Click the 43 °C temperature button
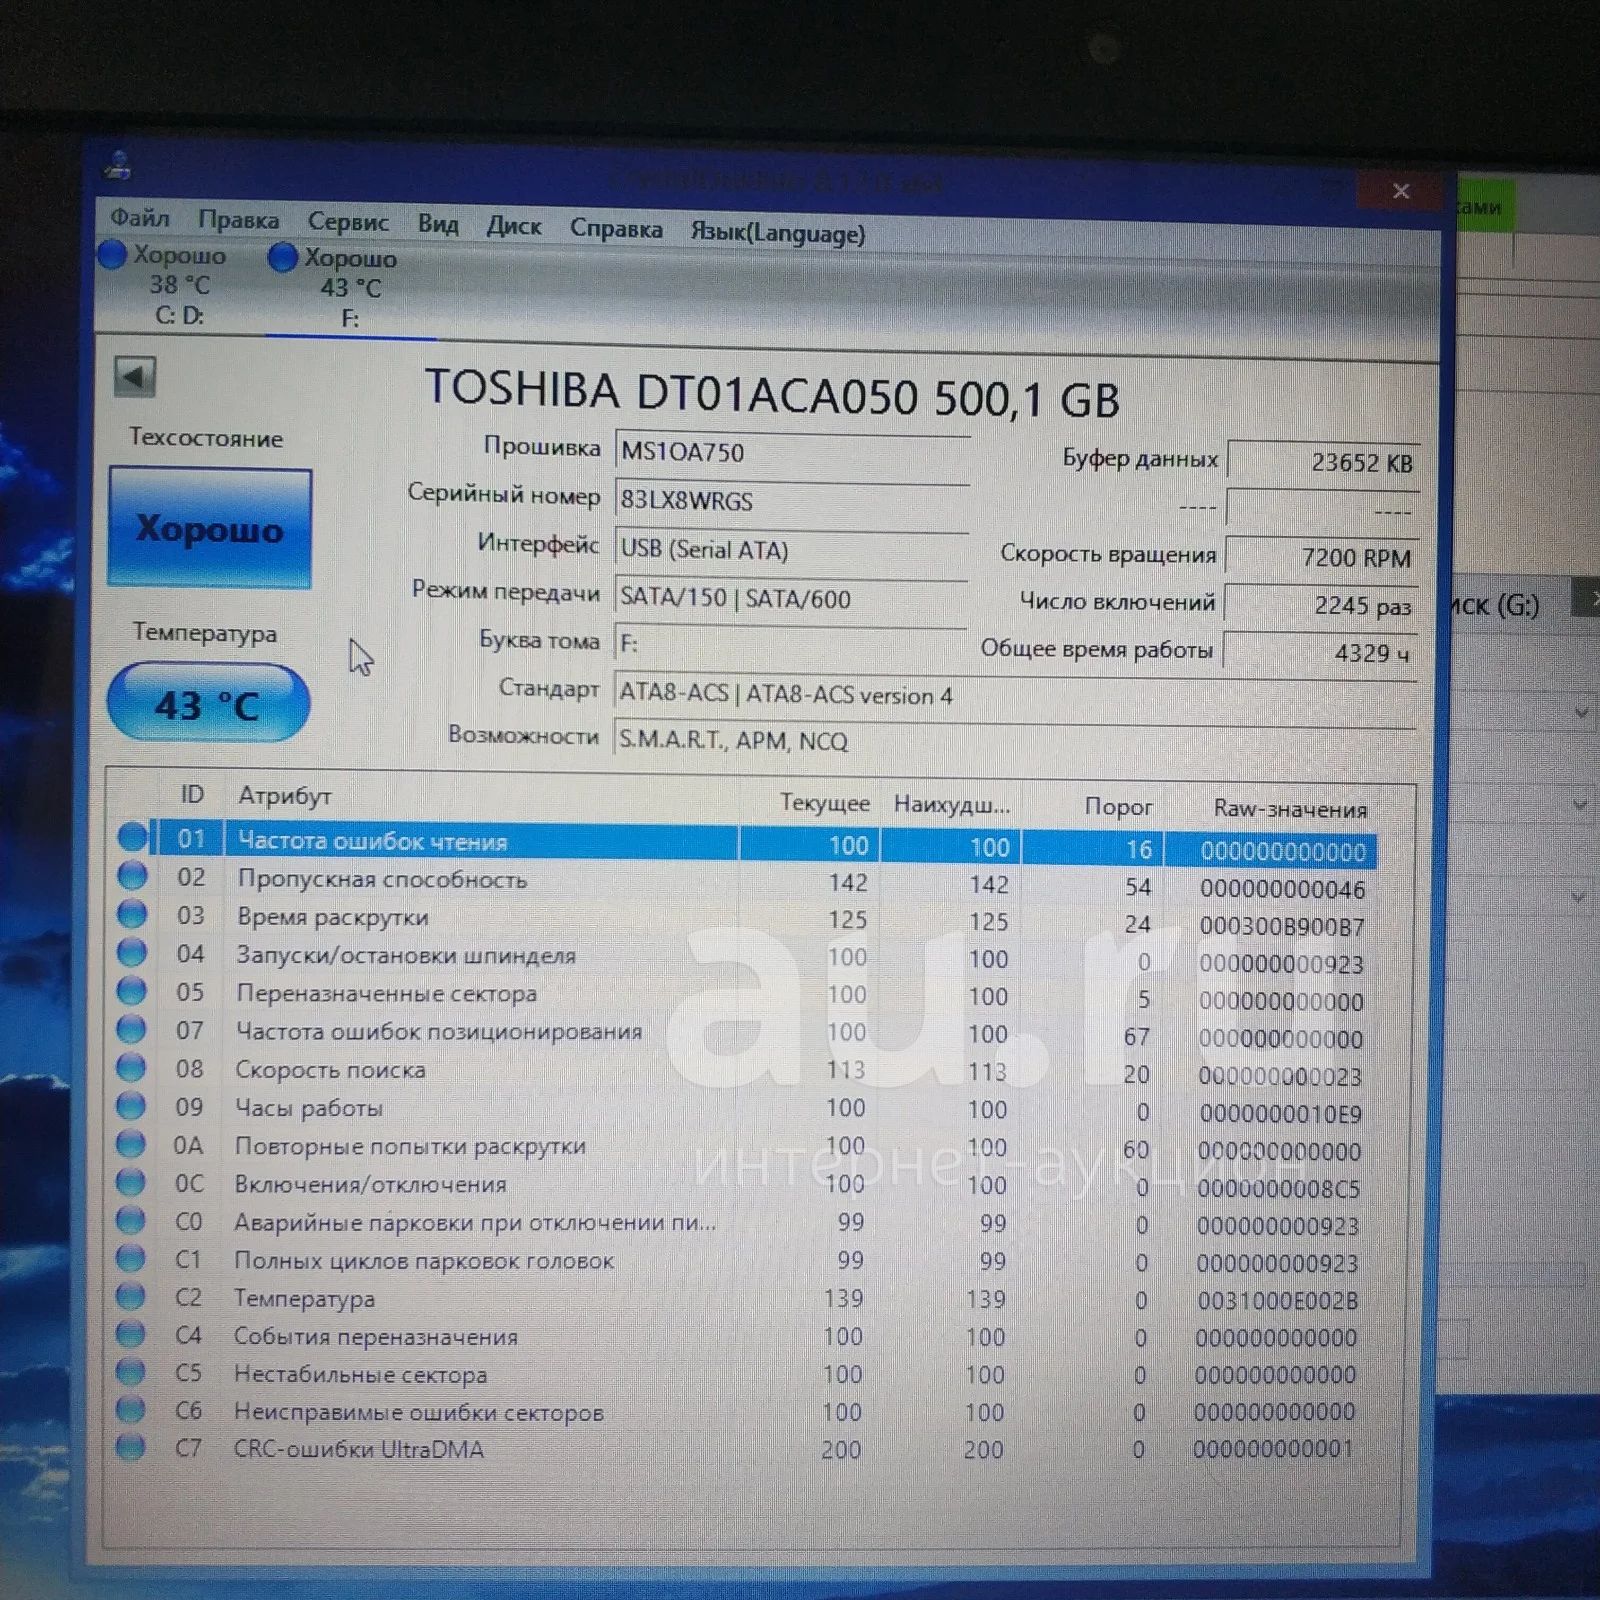This screenshot has height=1600, width=1600. coord(208,704)
